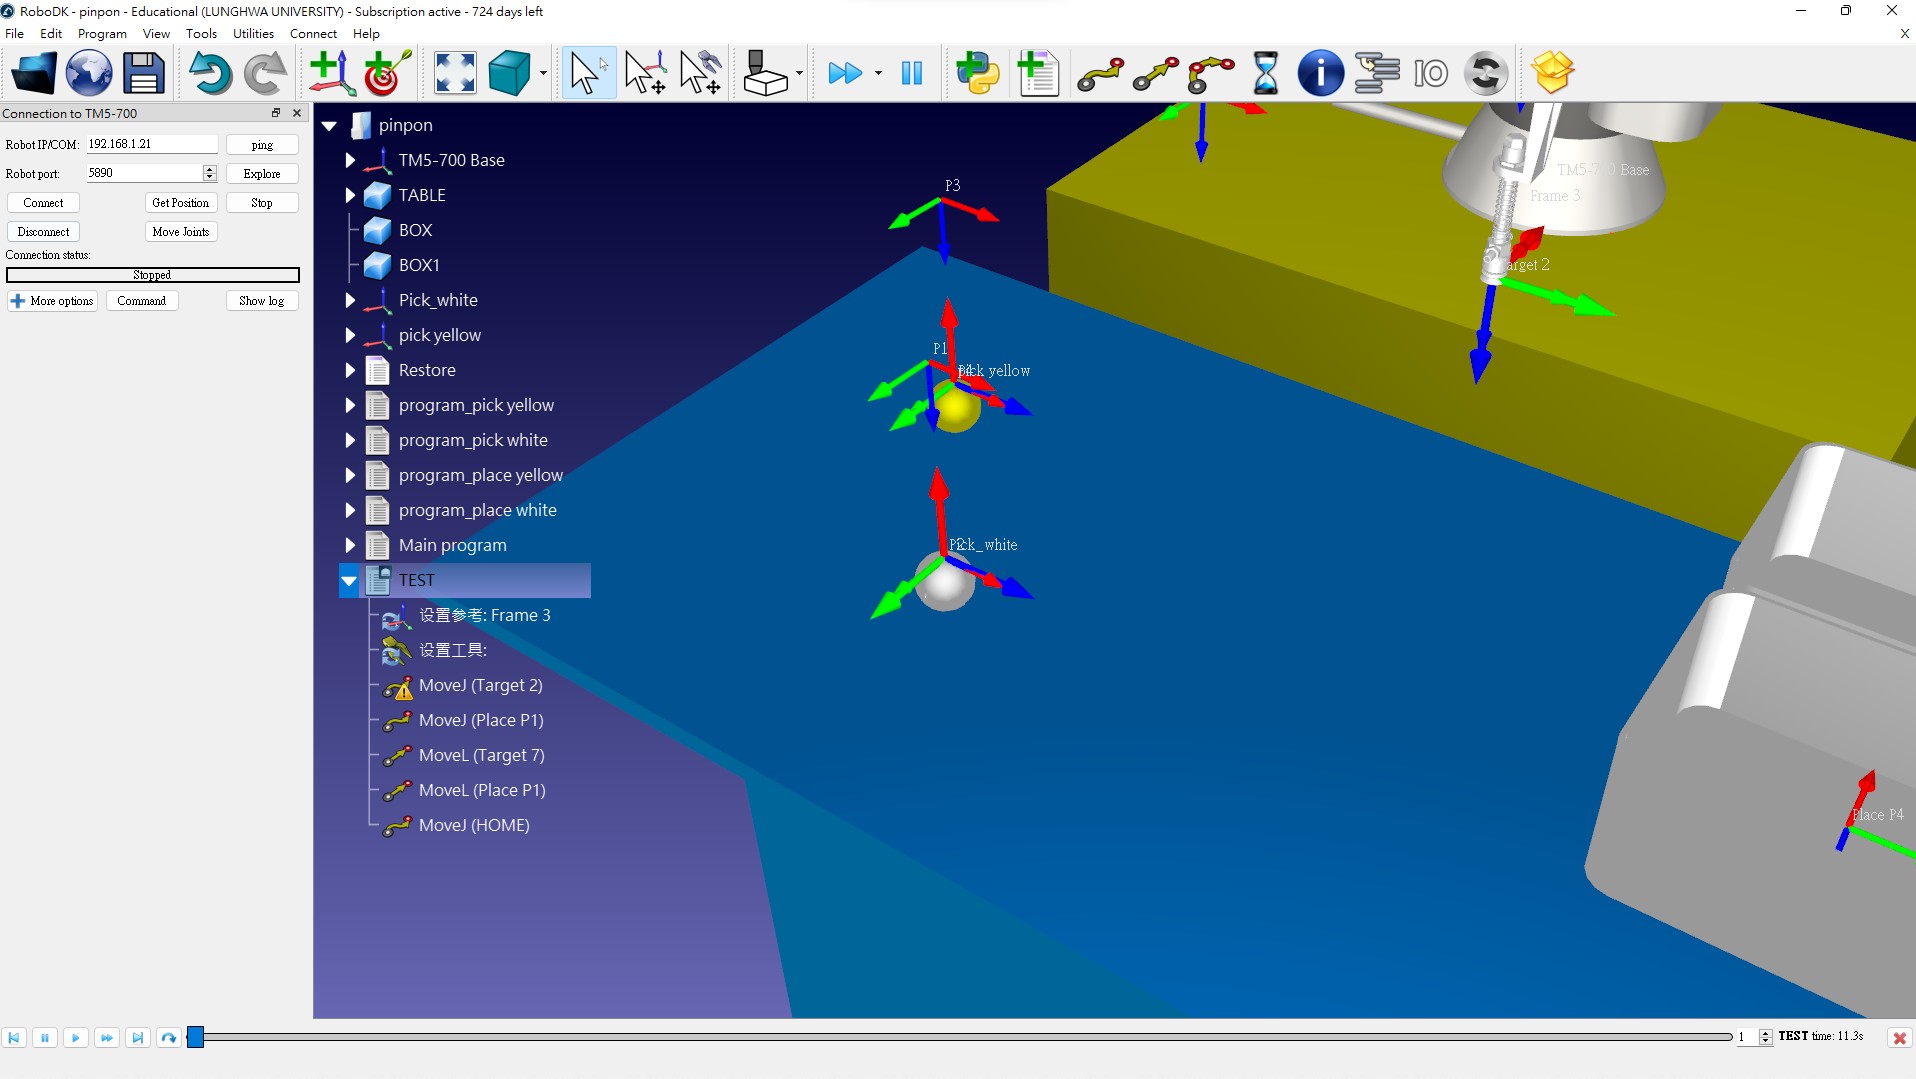
Task: Click the Explore button
Action: [262, 174]
